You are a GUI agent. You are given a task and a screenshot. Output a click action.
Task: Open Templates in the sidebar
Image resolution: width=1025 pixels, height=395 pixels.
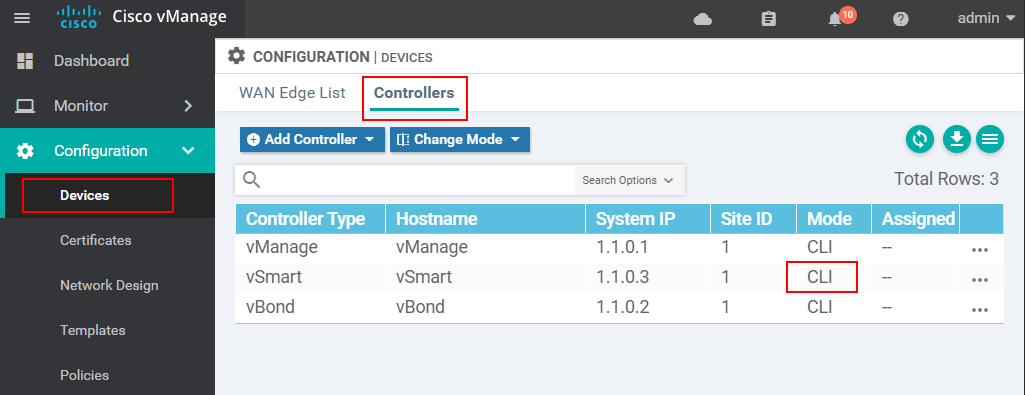(x=93, y=330)
